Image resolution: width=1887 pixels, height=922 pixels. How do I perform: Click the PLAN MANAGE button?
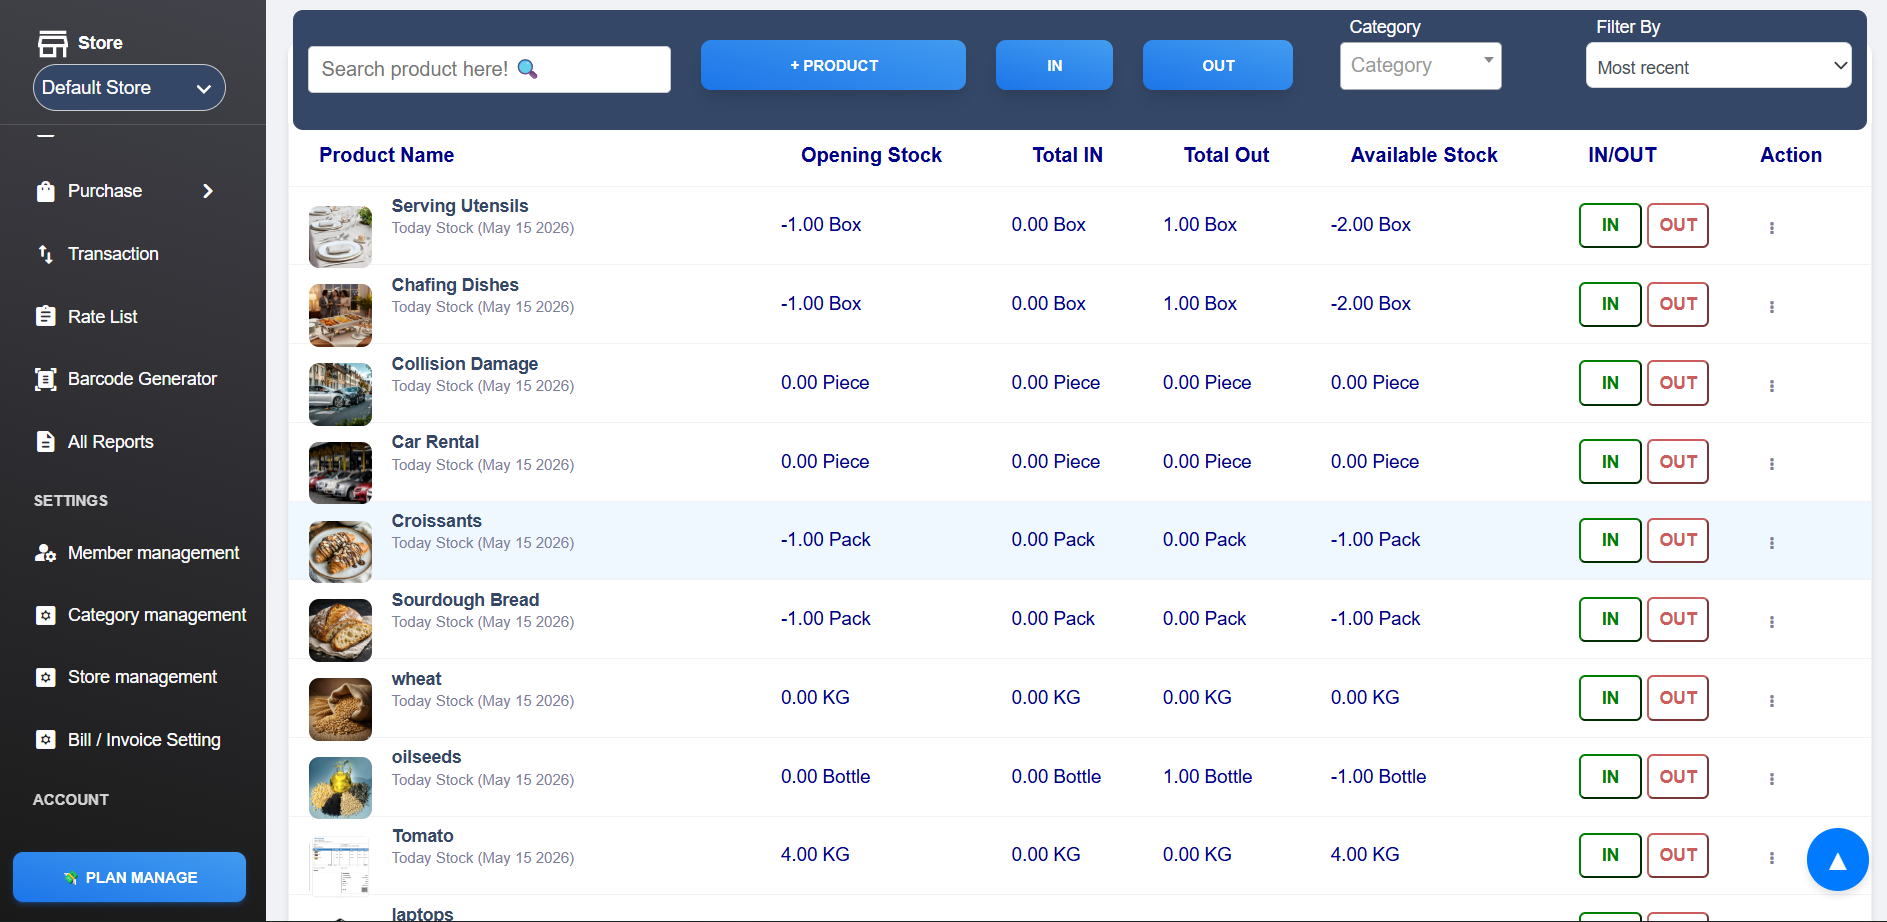pos(129,877)
